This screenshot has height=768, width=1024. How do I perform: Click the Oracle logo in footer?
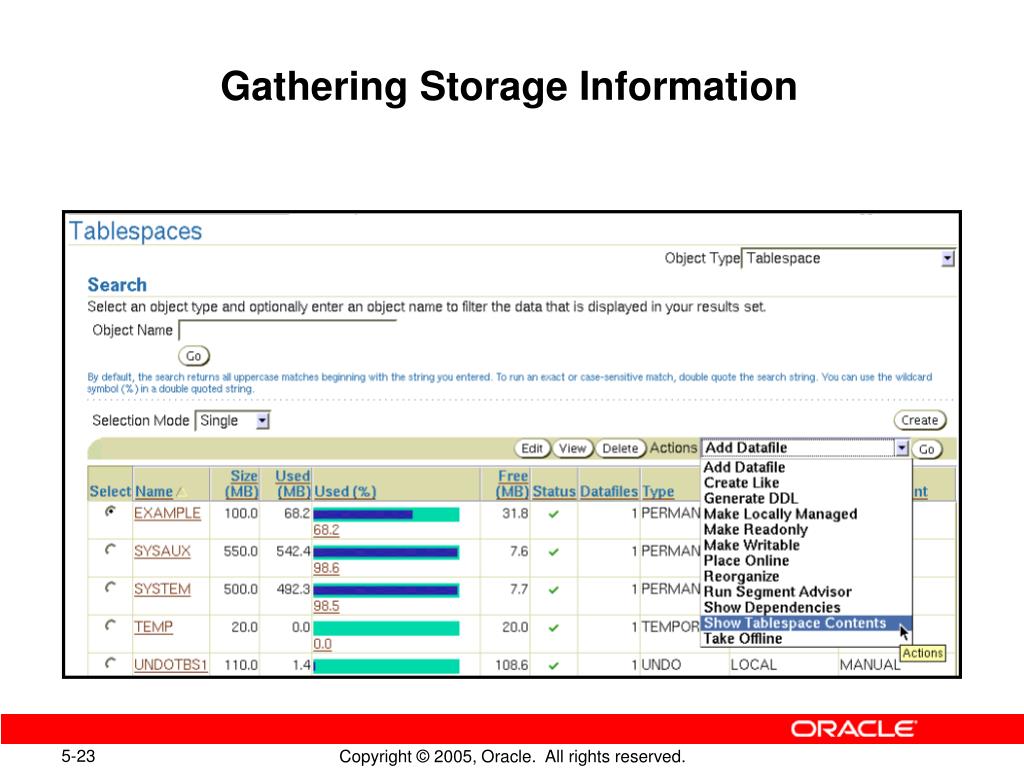854,729
